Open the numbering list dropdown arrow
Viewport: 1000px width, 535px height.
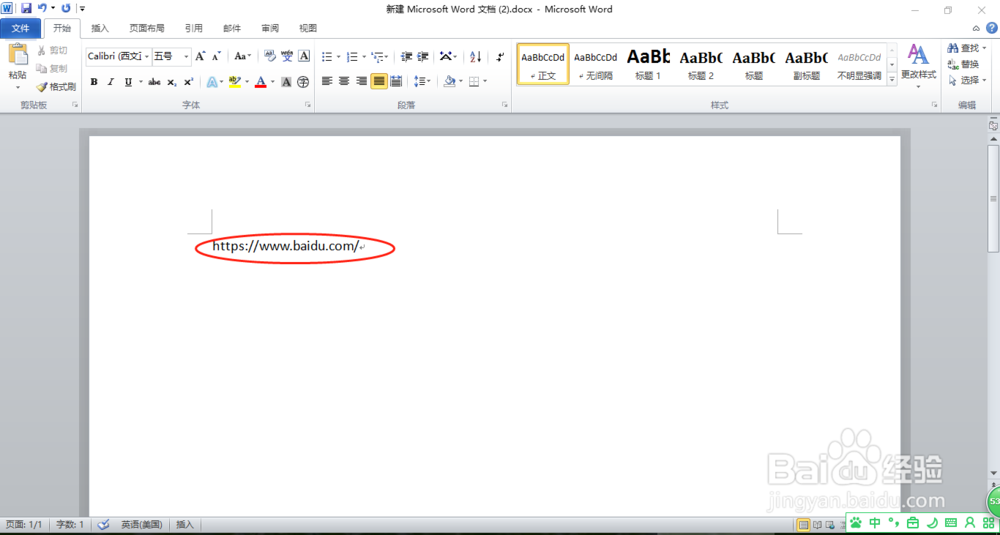[364, 57]
